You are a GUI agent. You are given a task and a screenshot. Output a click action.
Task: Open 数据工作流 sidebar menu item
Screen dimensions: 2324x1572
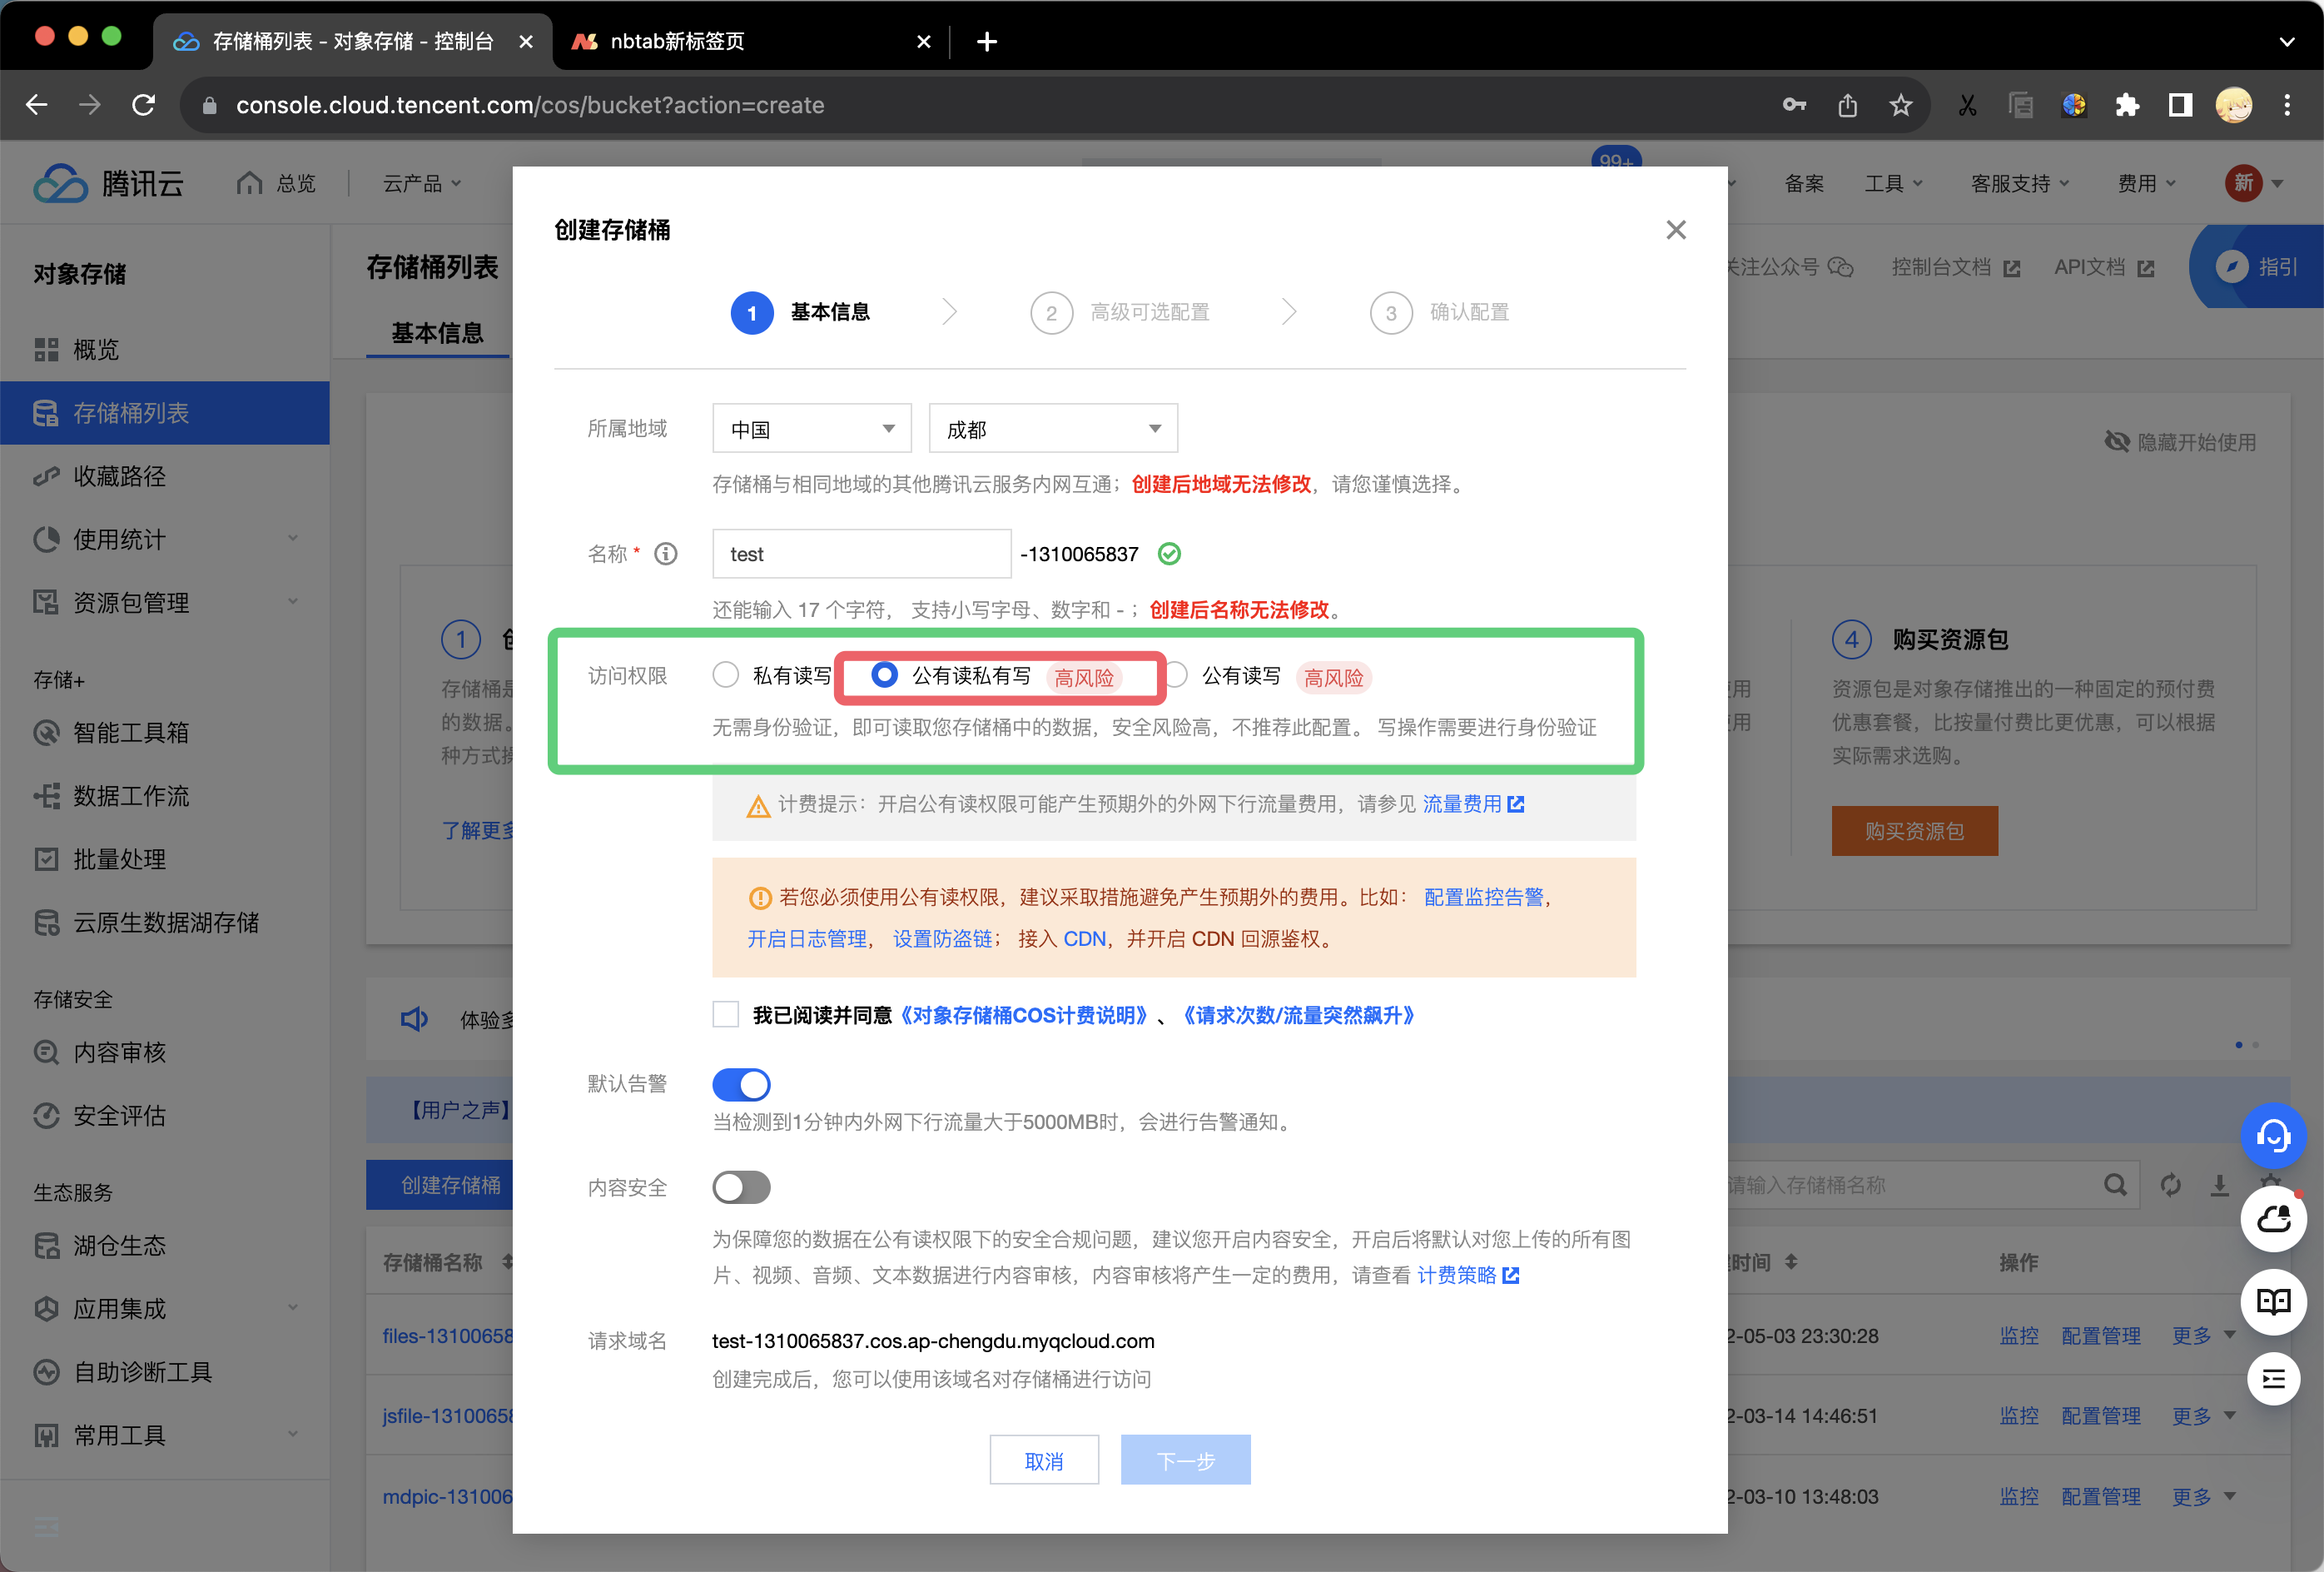click(x=165, y=796)
